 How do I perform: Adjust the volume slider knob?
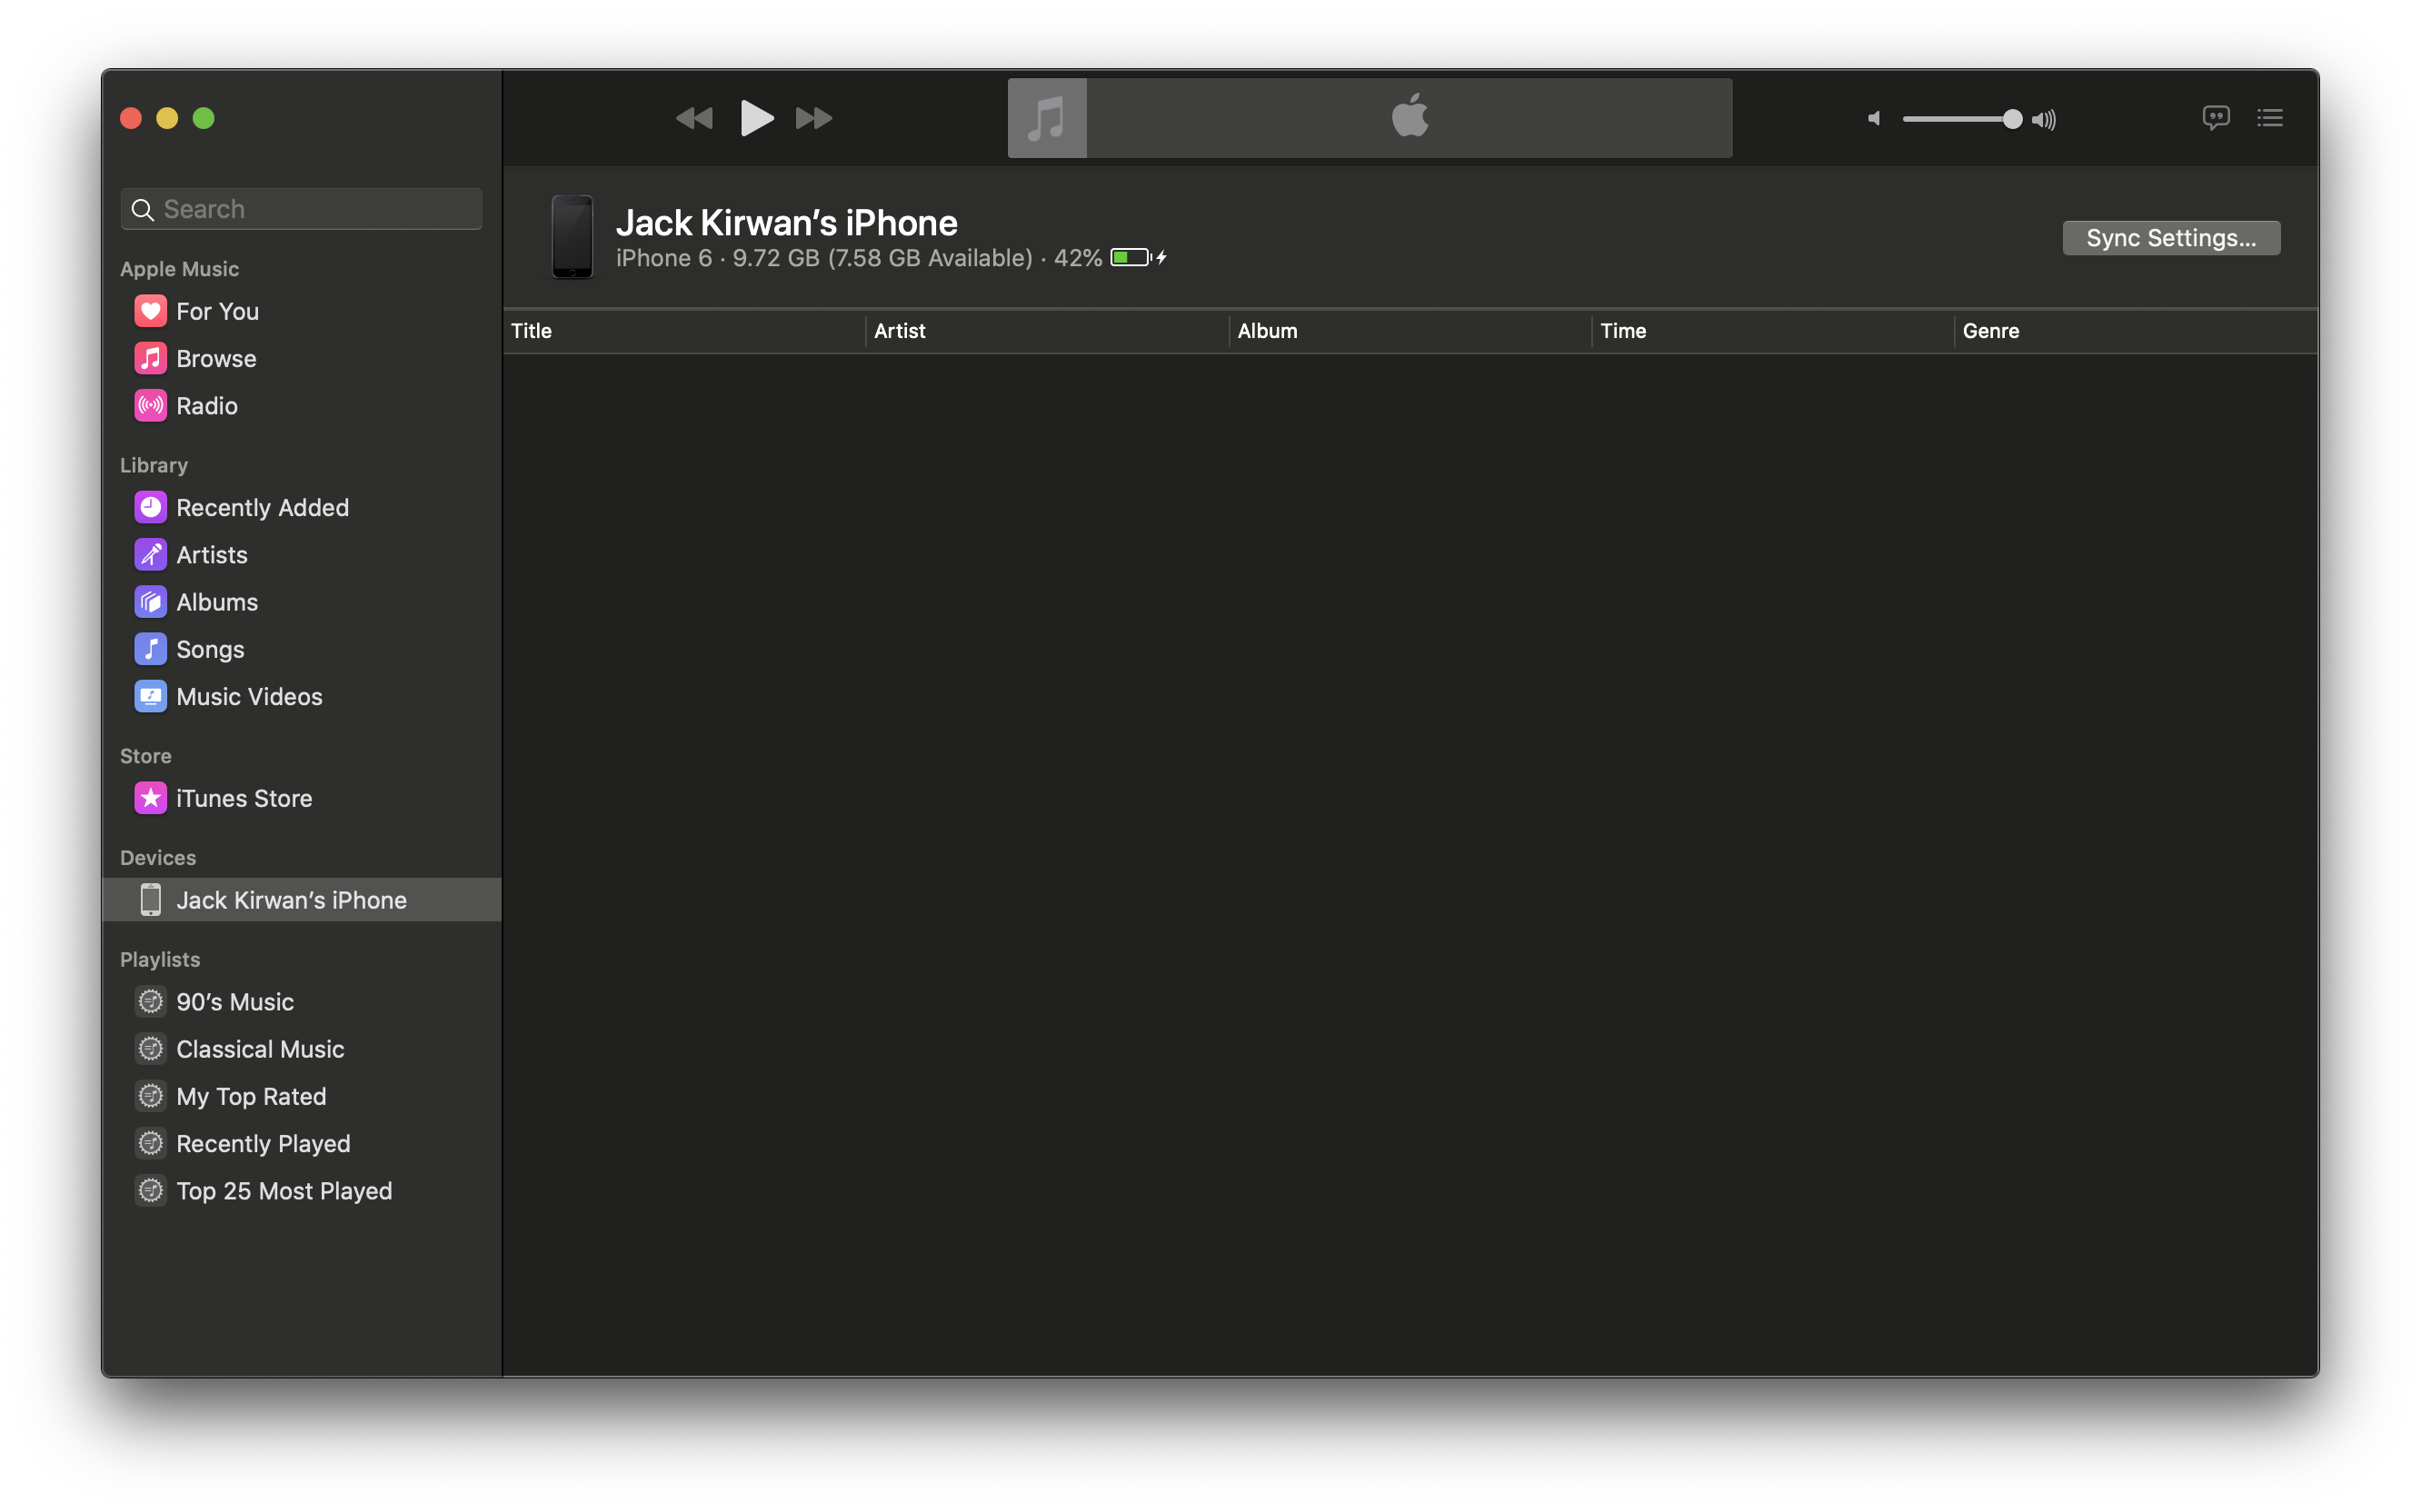[2012, 119]
